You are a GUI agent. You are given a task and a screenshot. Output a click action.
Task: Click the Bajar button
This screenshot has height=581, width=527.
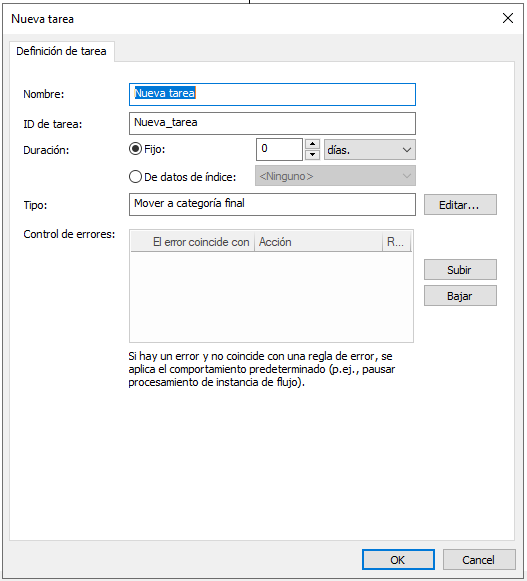pyautogui.click(x=460, y=296)
